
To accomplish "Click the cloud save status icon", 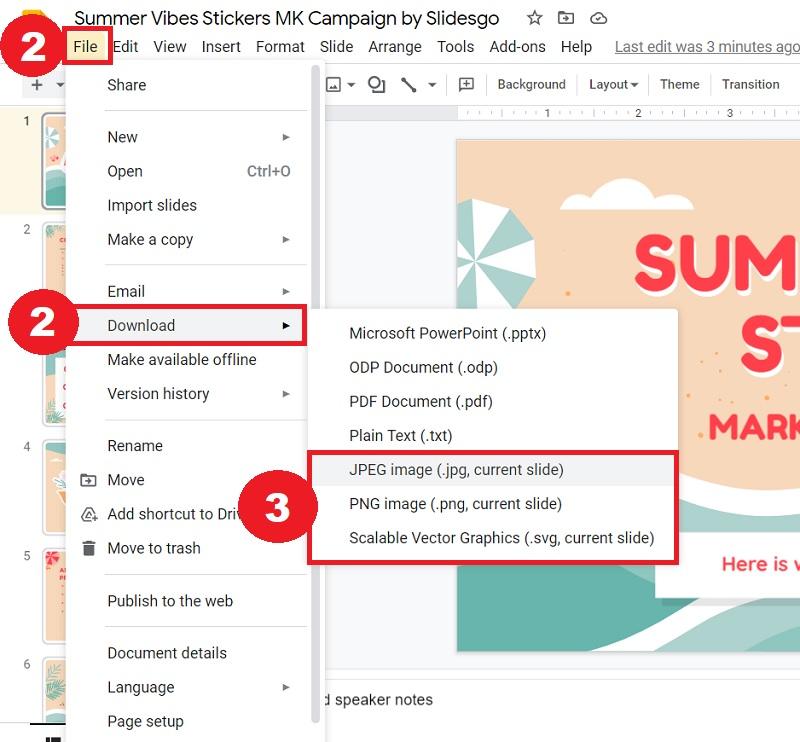I will click(598, 18).
